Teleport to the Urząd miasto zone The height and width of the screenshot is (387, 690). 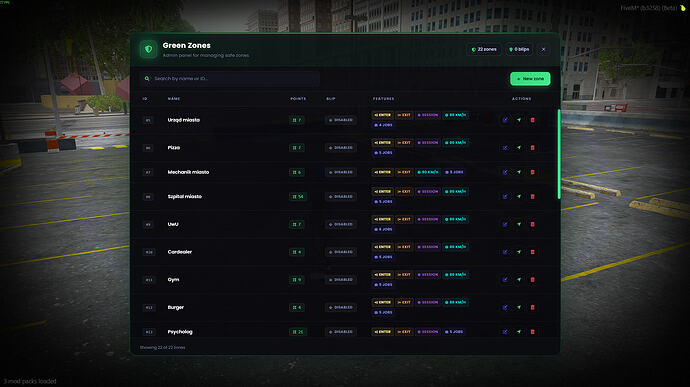(519, 120)
